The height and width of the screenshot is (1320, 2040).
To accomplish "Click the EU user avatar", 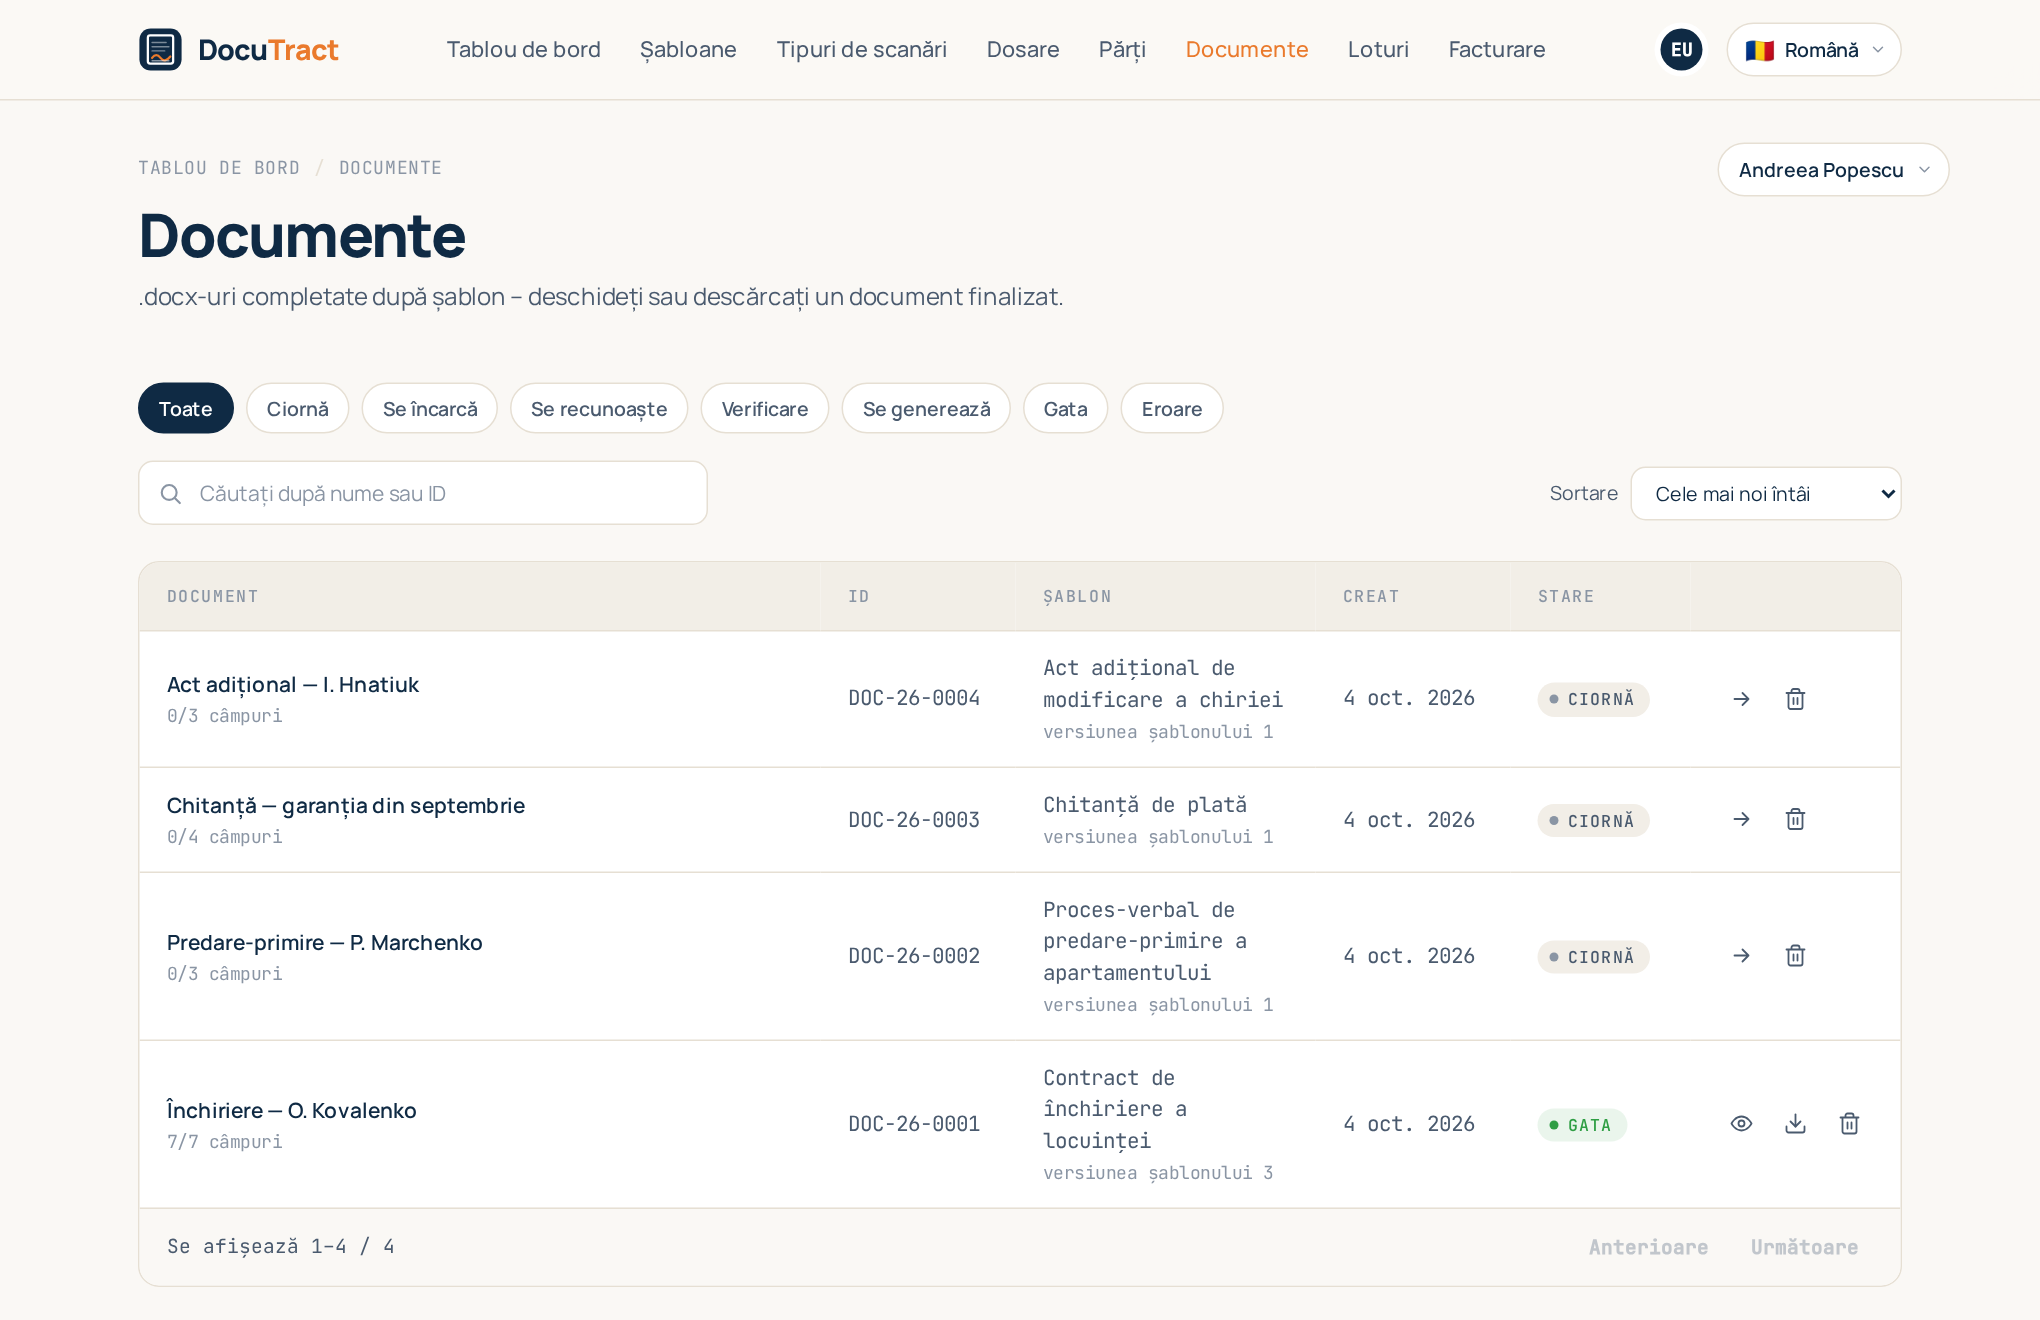I will point(1681,50).
